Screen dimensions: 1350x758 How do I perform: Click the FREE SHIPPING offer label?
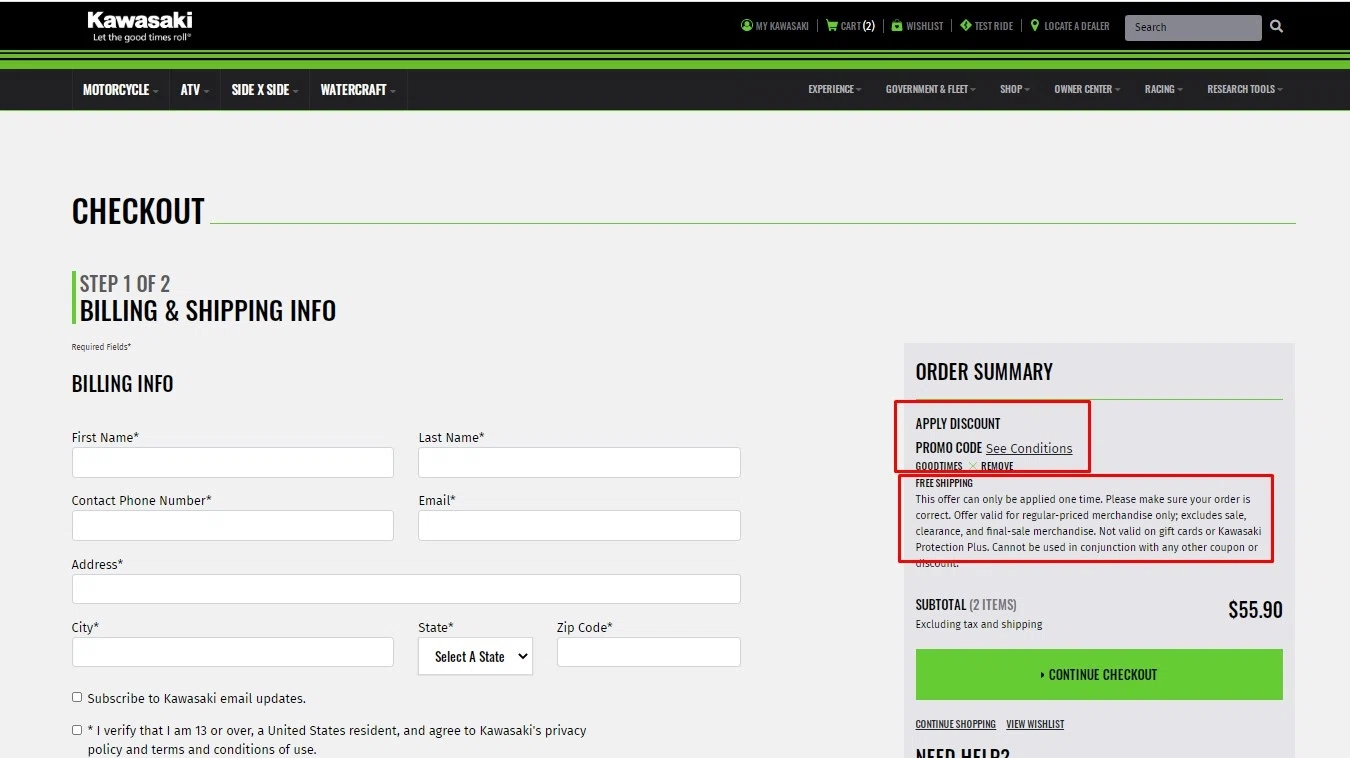[x=944, y=483]
